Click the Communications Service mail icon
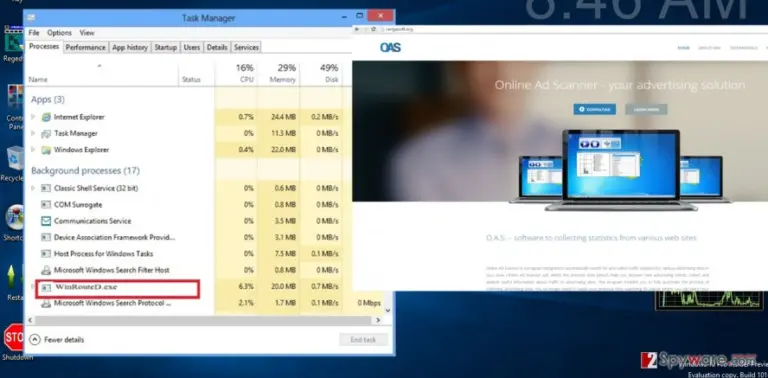This screenshot has height=378, width=768. [46, 221]
